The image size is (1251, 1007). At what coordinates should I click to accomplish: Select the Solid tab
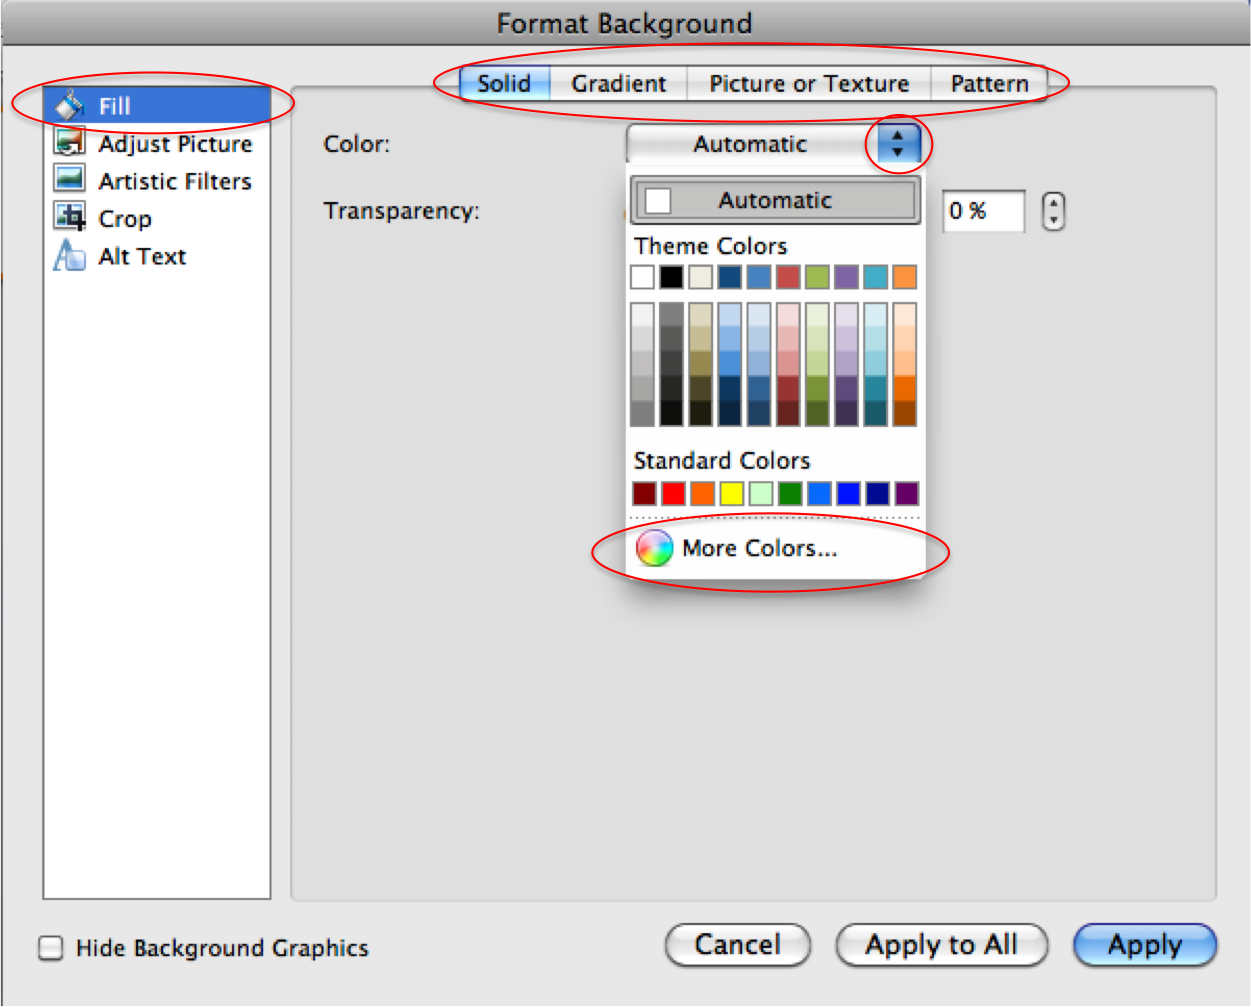tap(504, 84)
